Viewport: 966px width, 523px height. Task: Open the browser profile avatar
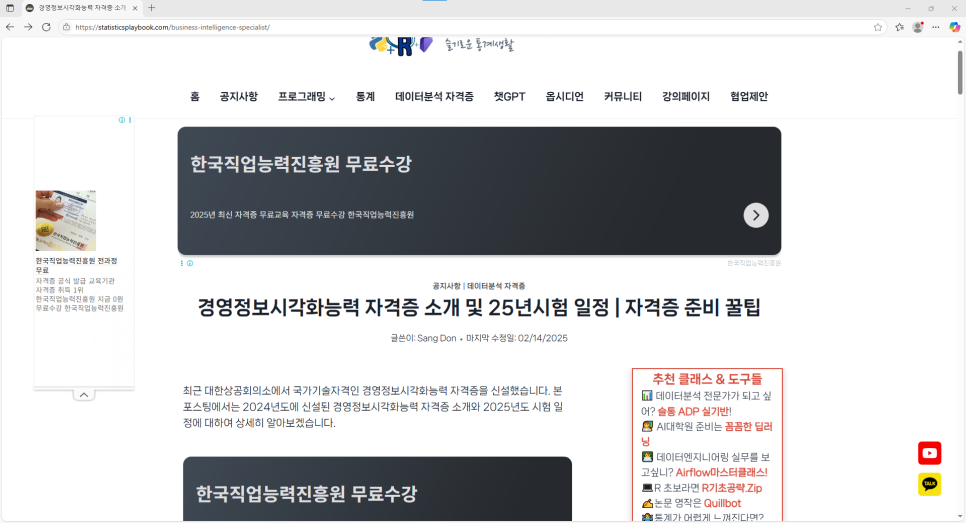(x=918, y=27)
